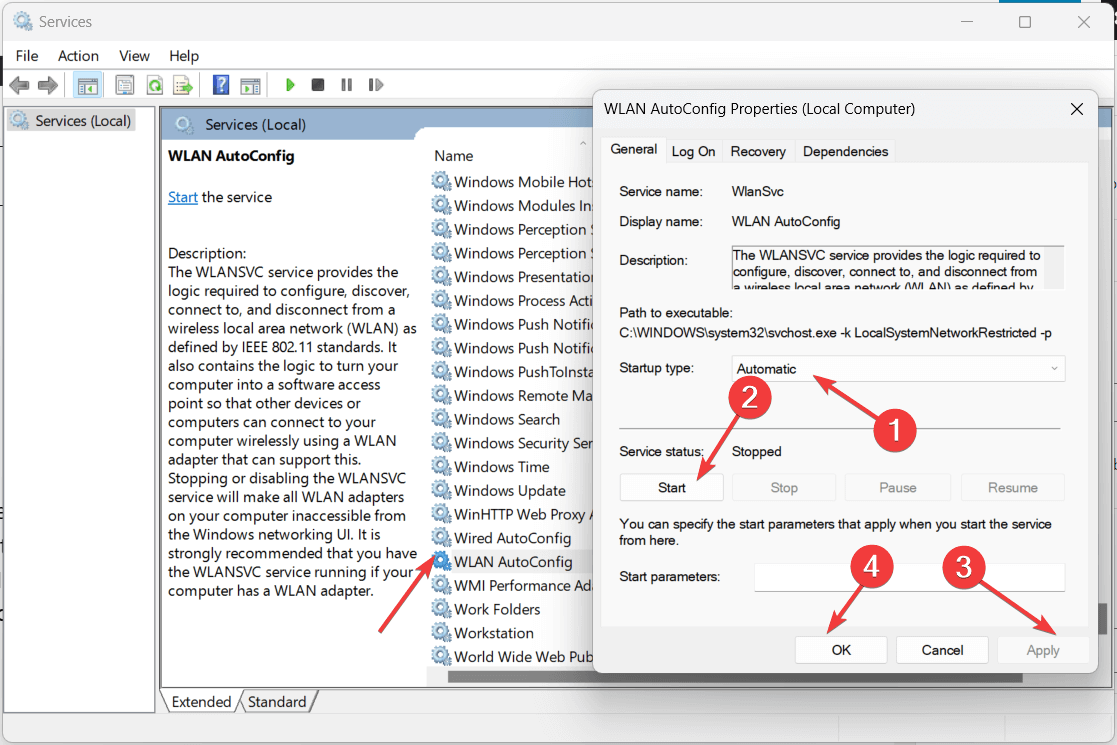Click the disabled Resume button
The width and height of the screenshot is (1117, 745).
[1012, 488]
